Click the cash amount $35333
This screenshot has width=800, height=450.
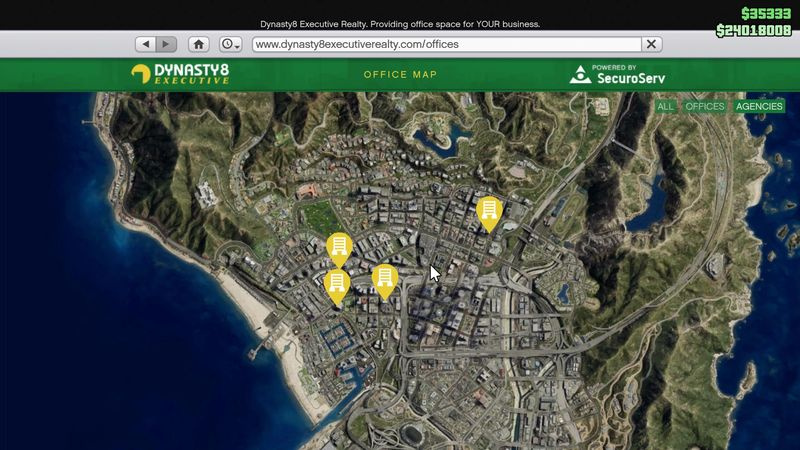tap(766, 13)
